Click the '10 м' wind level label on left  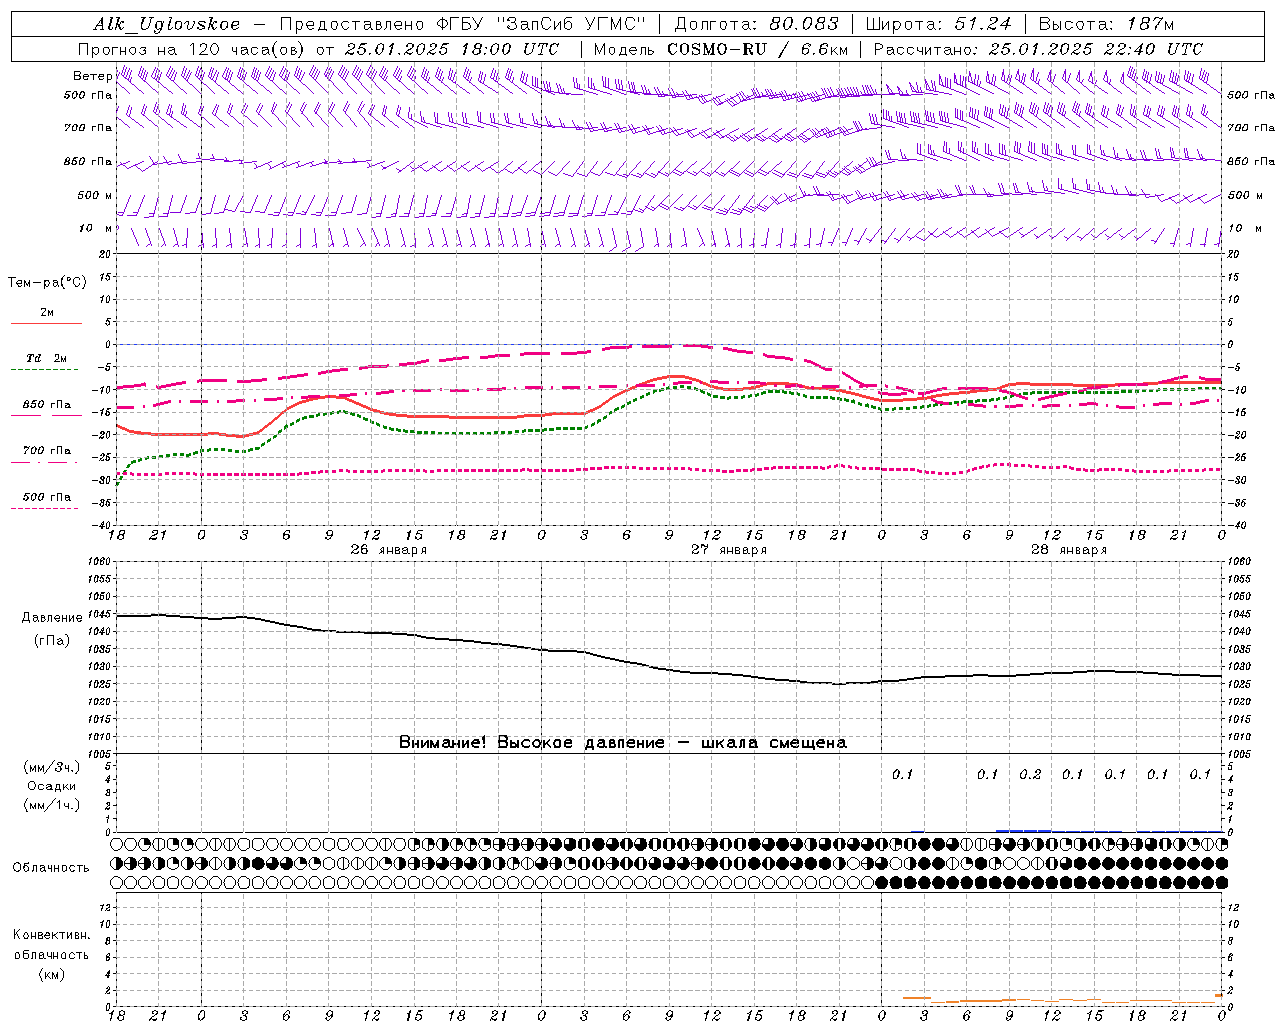click(x=96, y=228)
